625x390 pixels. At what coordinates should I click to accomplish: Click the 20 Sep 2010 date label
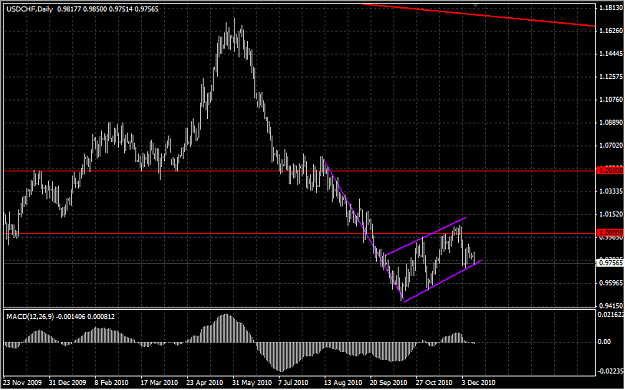pyautogui.click(x=389, y=382)
